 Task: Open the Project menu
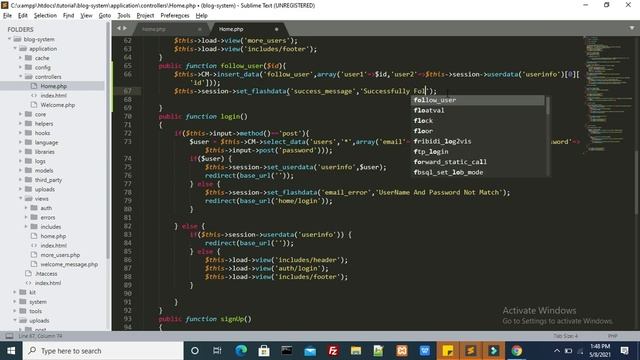pyautogui.click(x=145, y=16)
